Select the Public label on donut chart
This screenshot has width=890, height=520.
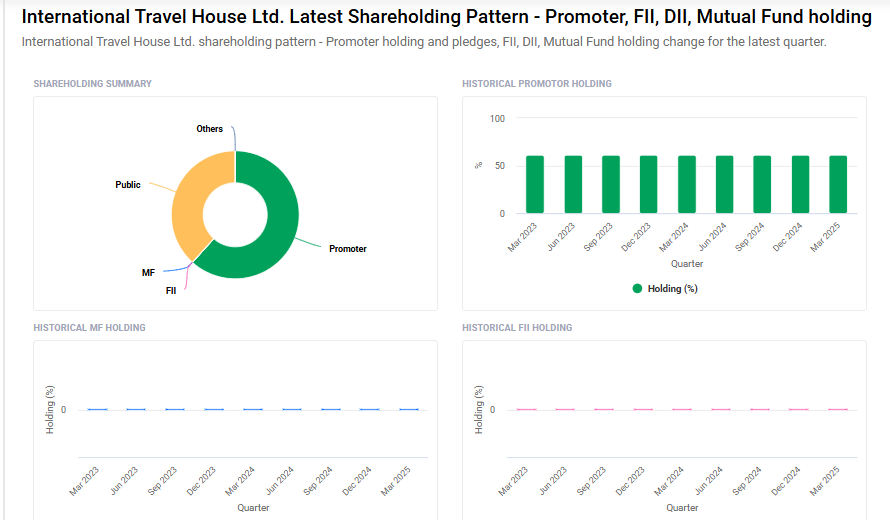tap(128, 184)
